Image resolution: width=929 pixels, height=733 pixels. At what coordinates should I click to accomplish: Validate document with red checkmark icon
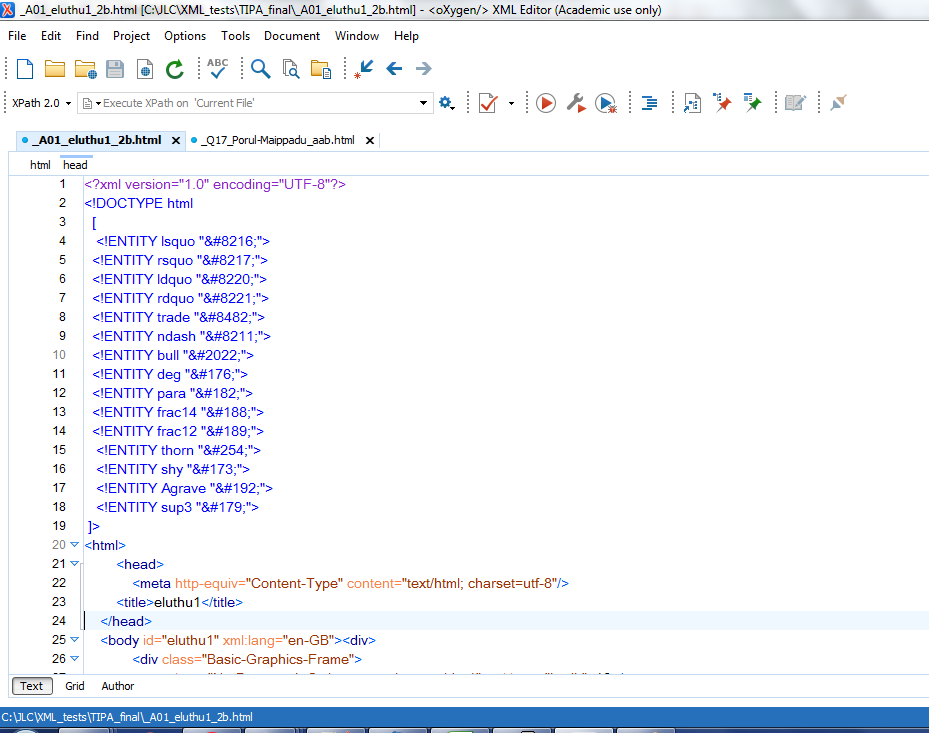click(x=488, y=103)
